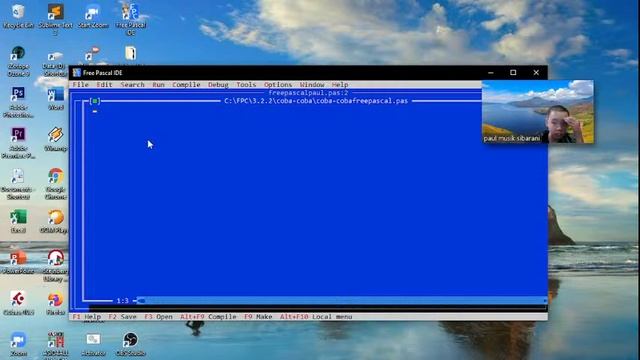Open the Winamp desktop shortcut
Image resolution: width=640 pixels, height=360 pixels.
(56, 139)
